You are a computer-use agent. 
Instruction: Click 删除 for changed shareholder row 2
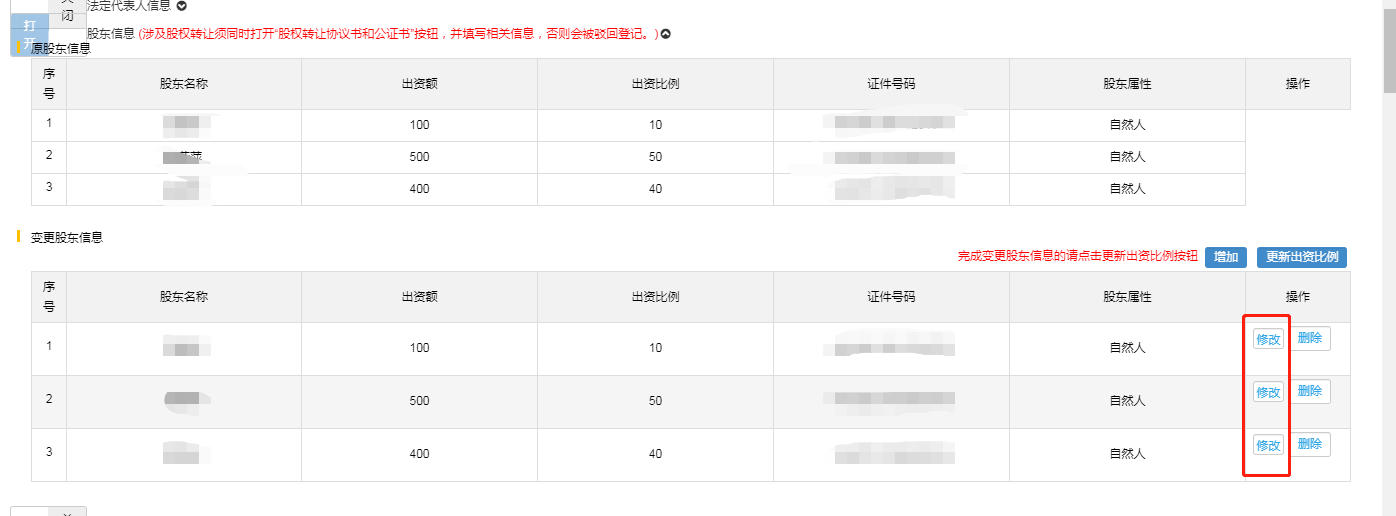point(1310,391)
